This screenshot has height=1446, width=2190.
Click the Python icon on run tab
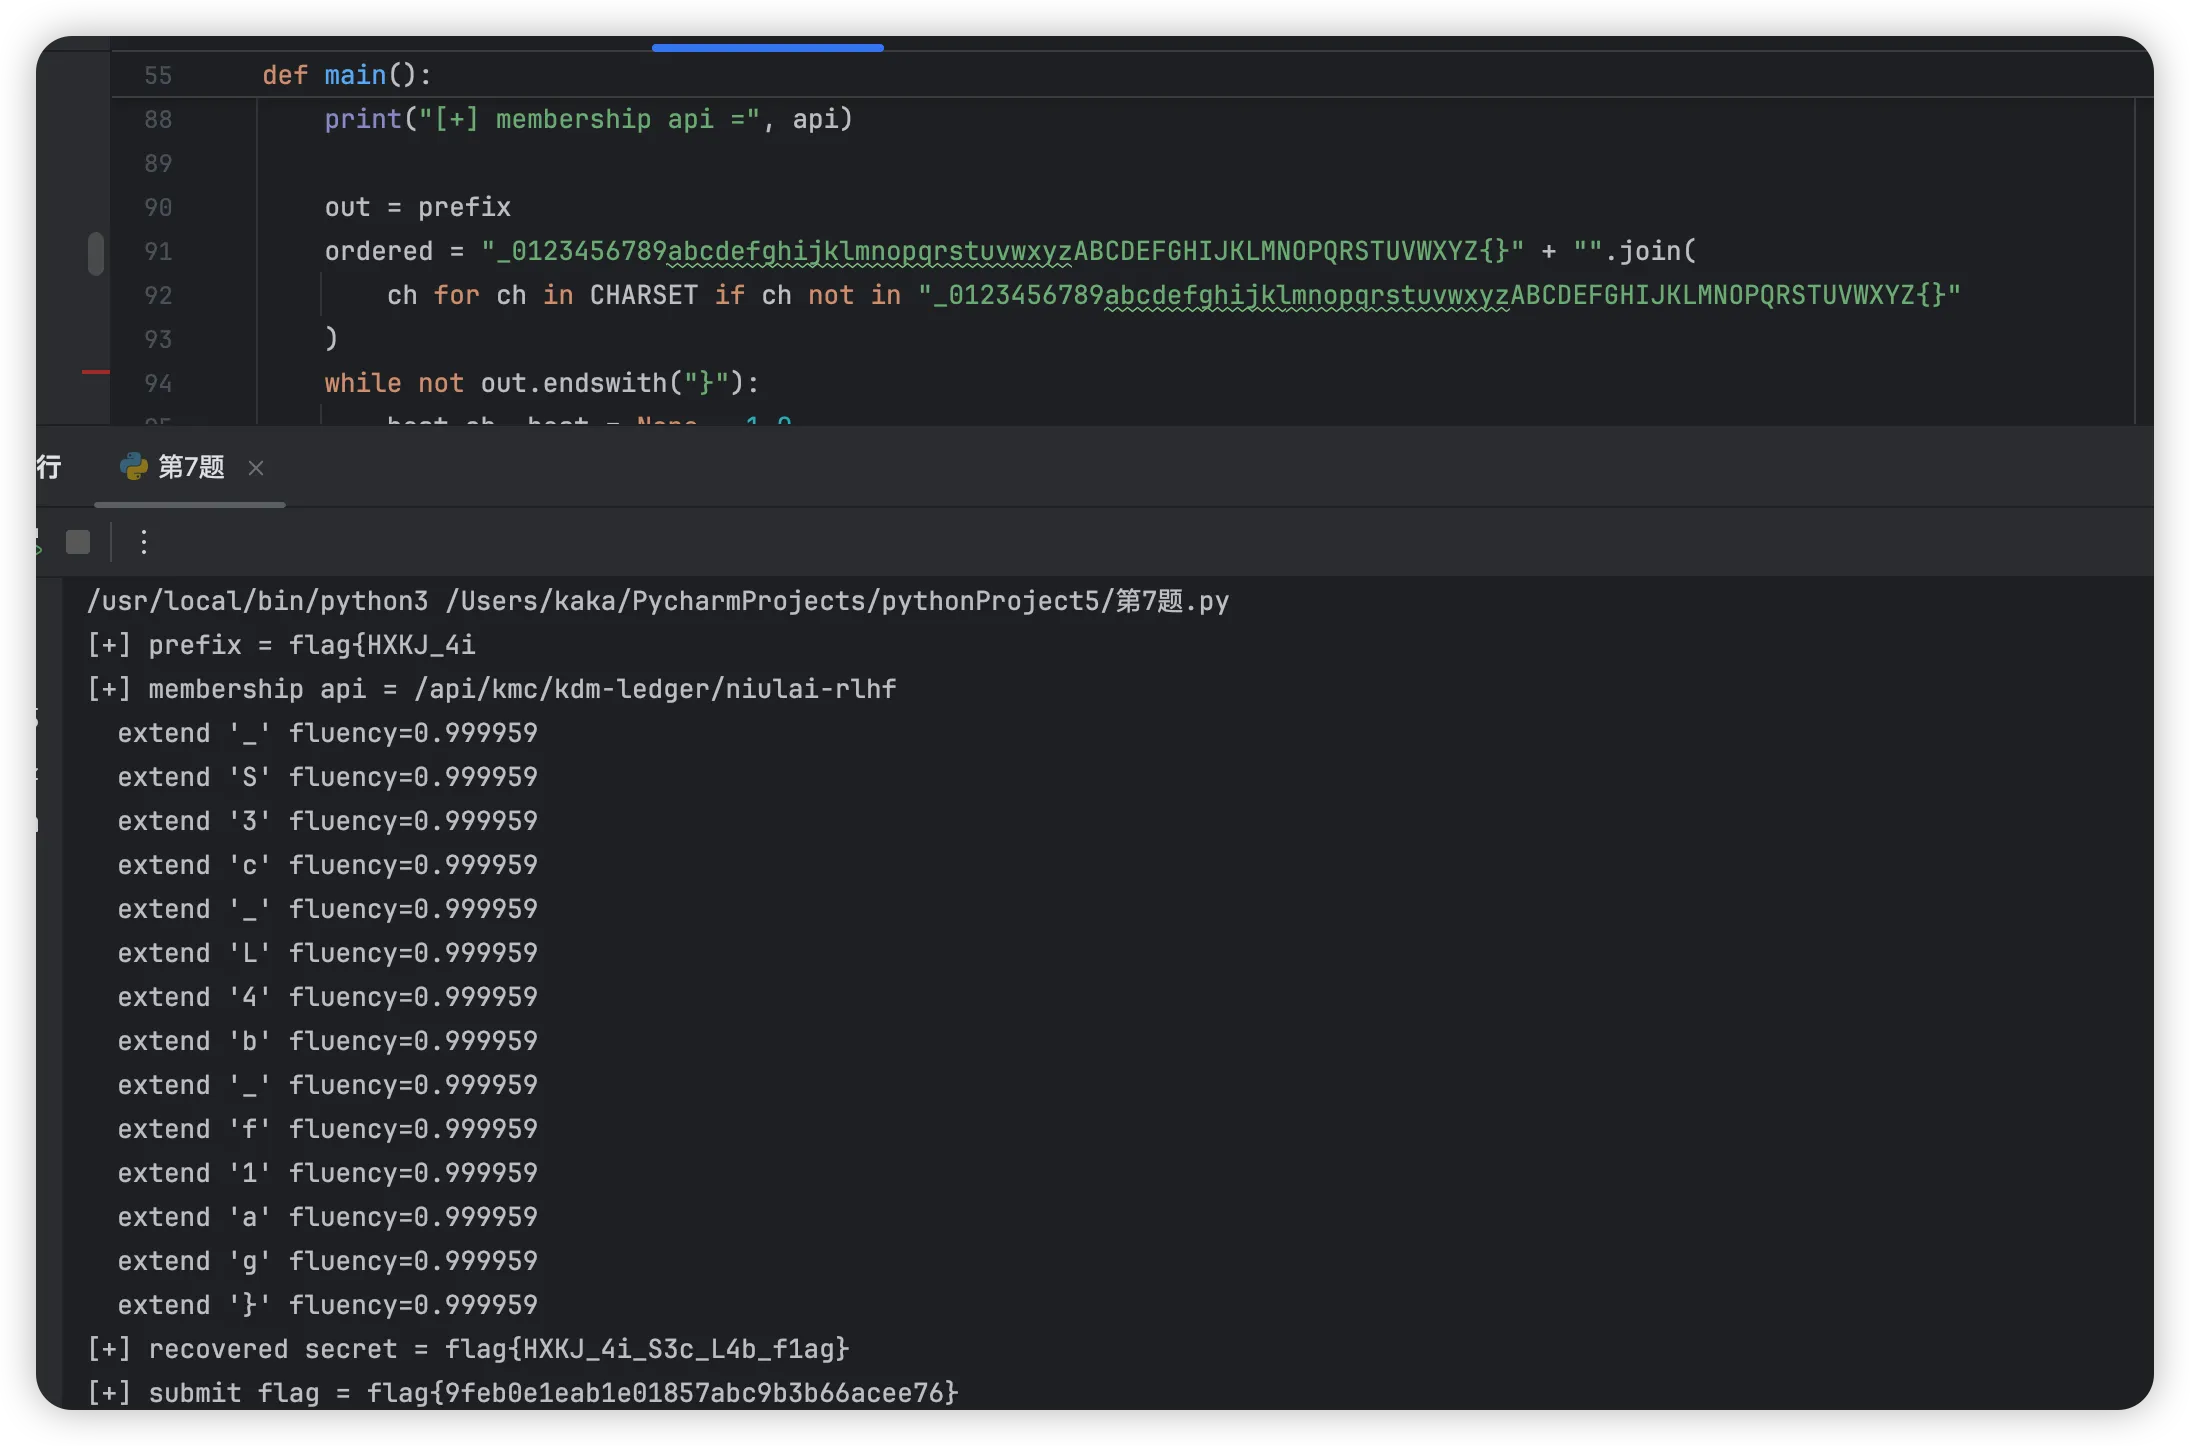(x=133, y=467)
